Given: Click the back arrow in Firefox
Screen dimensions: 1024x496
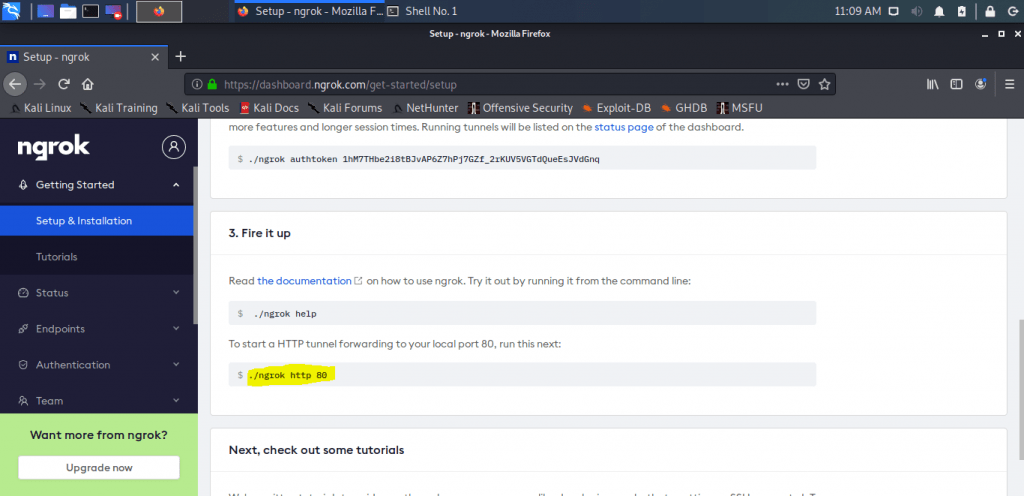Looking at the screenshot, I should click(x=15, y=84).
